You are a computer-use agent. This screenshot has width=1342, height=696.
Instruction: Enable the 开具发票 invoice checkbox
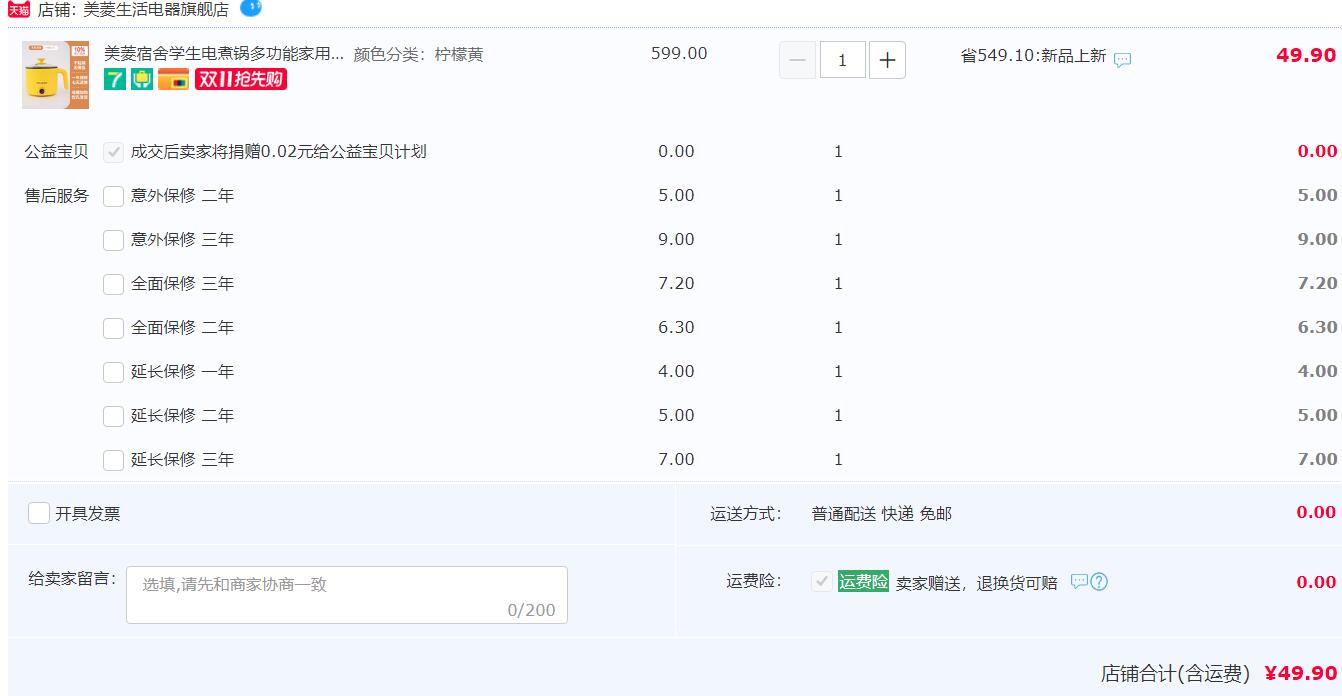[39, 513]
